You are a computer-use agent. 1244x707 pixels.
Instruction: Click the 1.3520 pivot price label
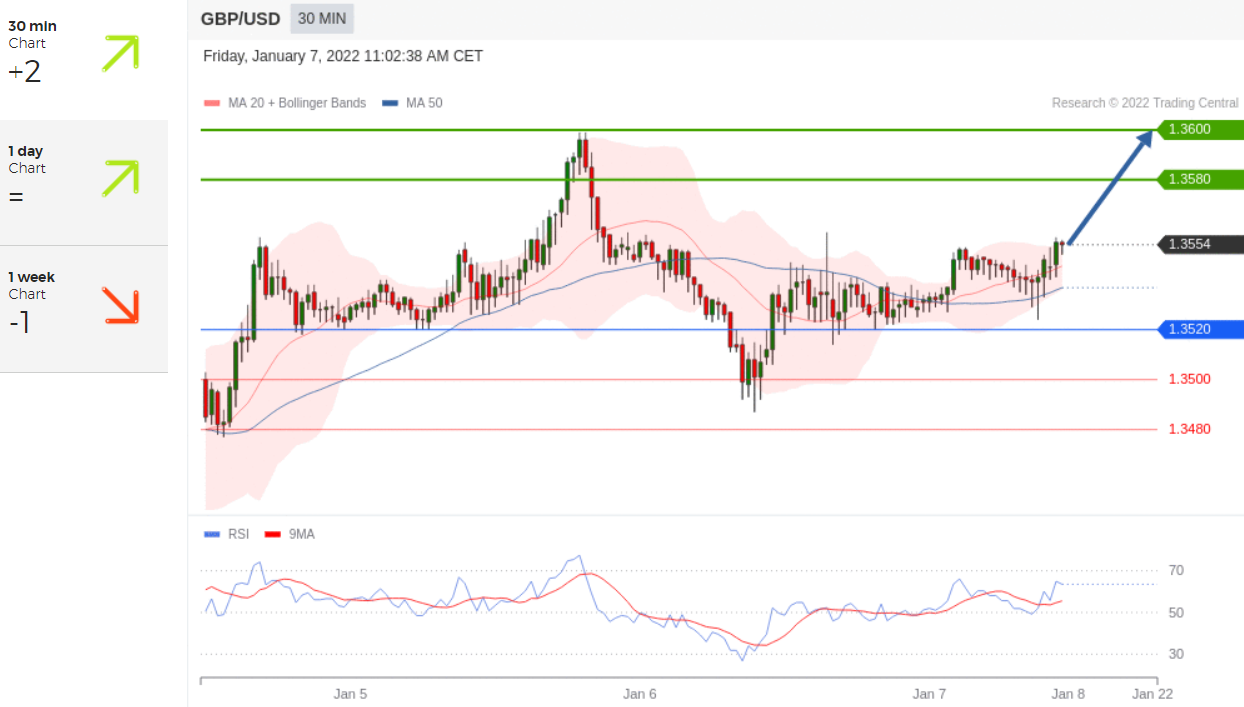(1200, 329)
